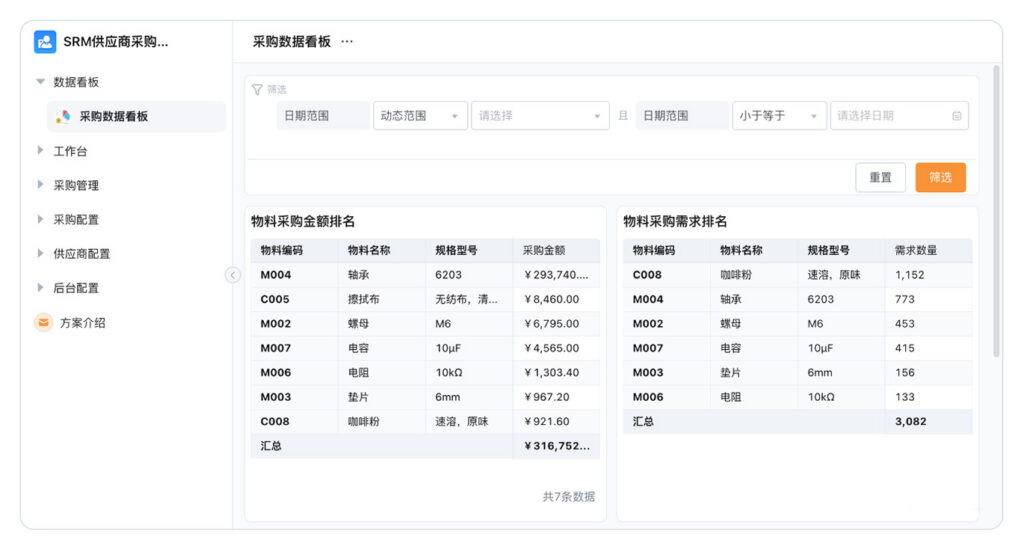Click the 请选择日期 date input field

(890, 116)
